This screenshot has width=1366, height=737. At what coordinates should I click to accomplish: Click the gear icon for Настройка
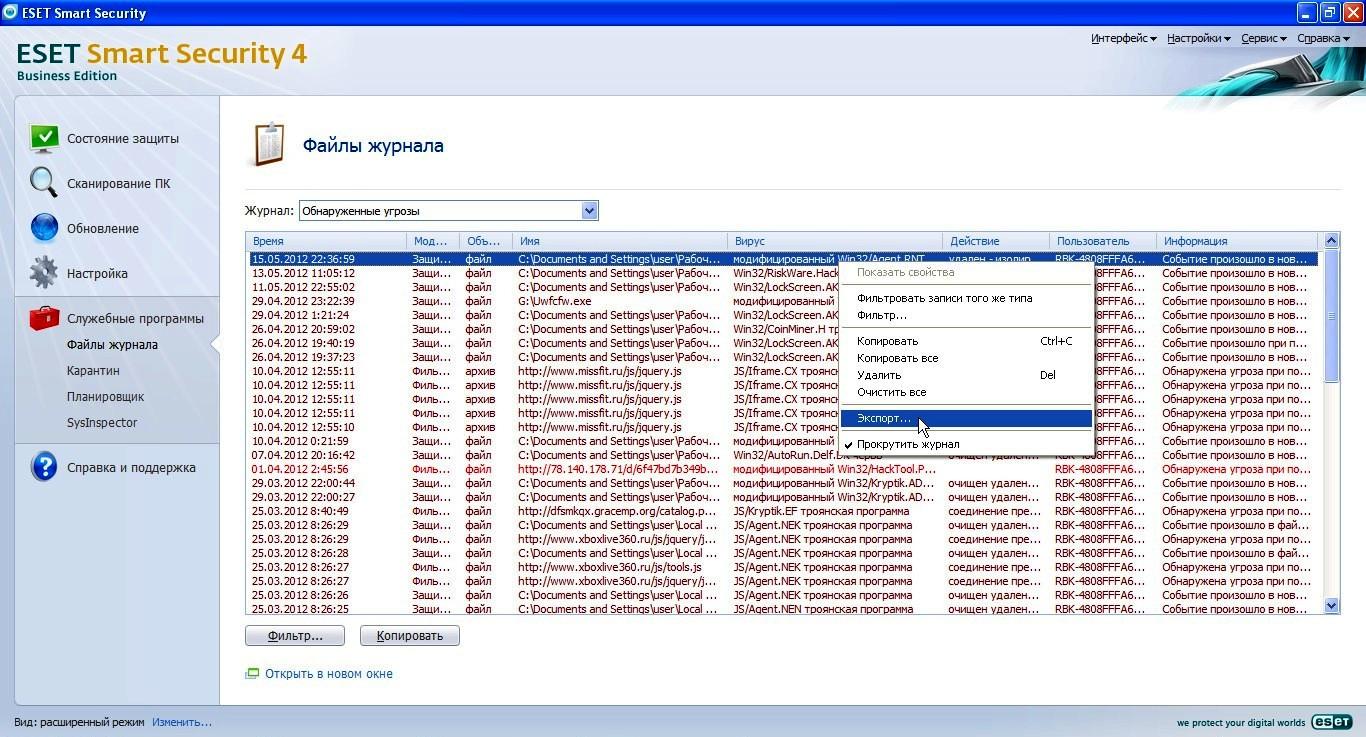click(x=44, y=273)
